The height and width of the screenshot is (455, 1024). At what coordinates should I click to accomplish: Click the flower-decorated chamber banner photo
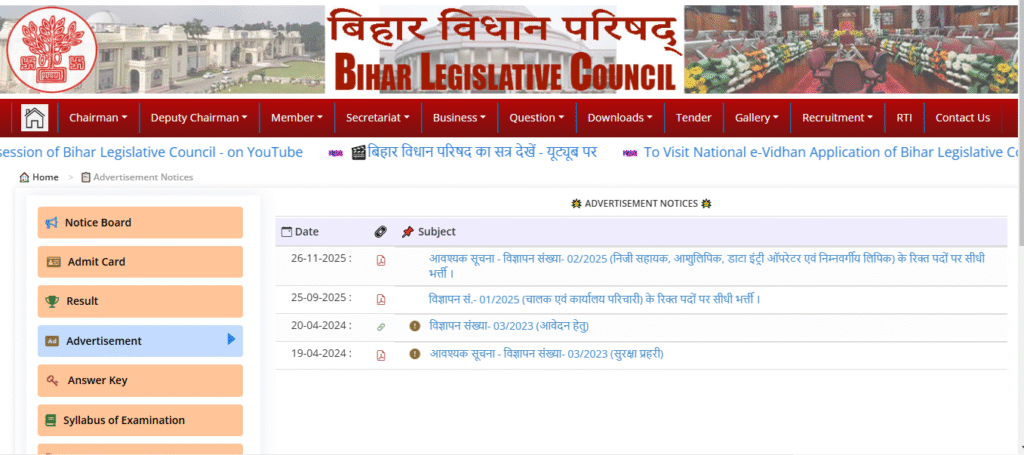[851, 50]
